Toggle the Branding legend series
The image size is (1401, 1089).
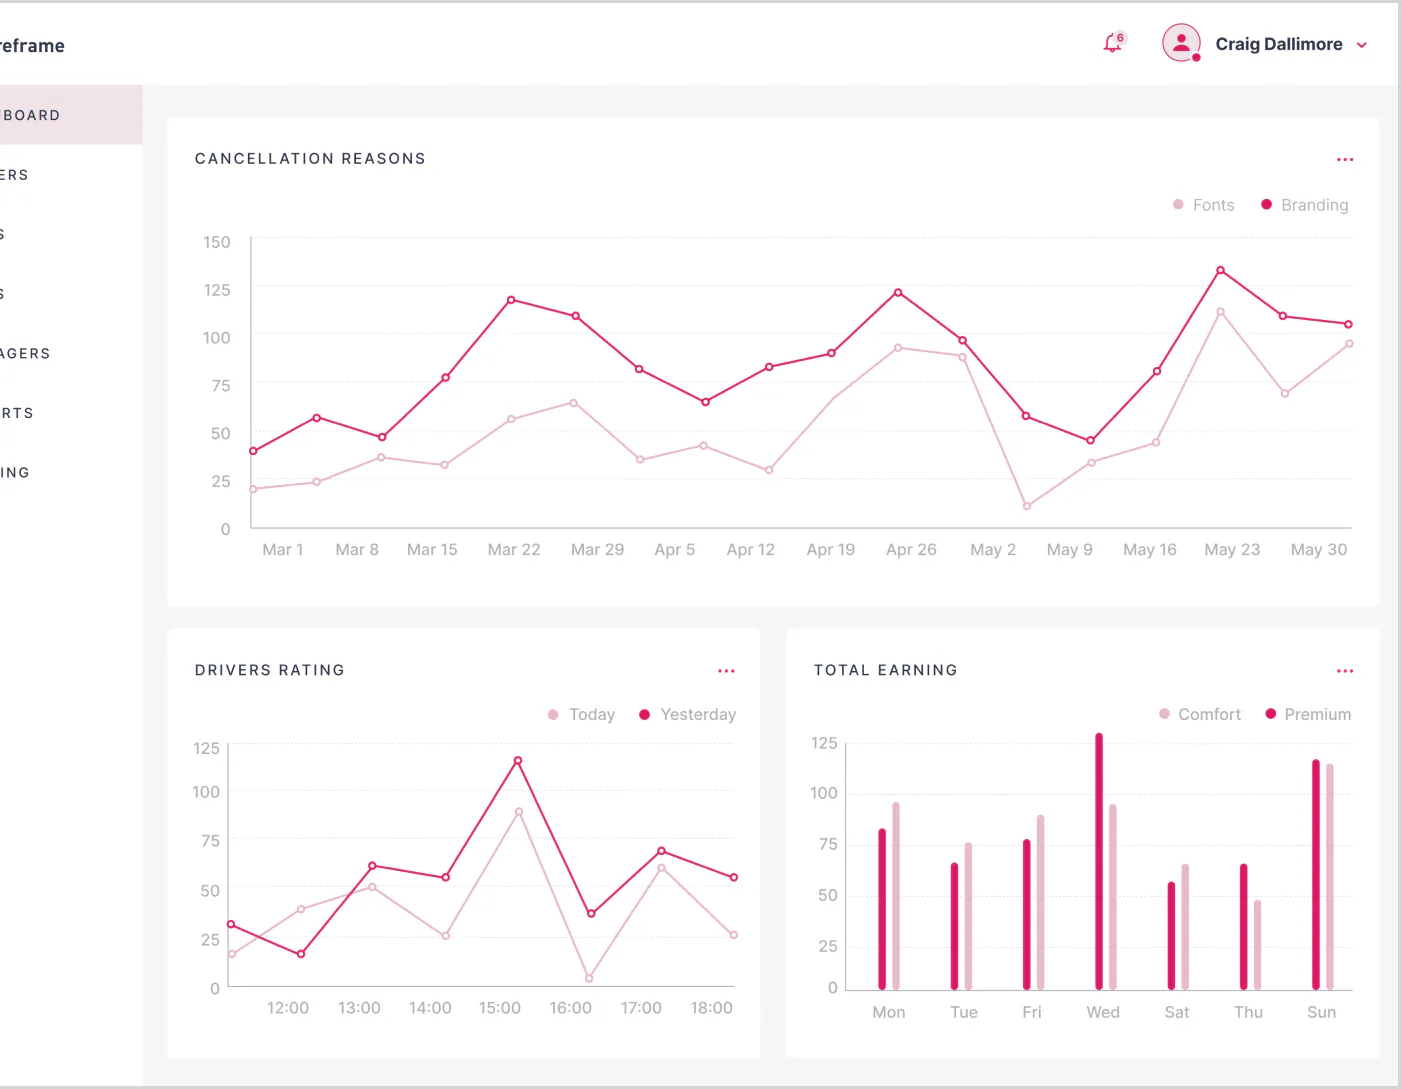tap(1304, 205)
